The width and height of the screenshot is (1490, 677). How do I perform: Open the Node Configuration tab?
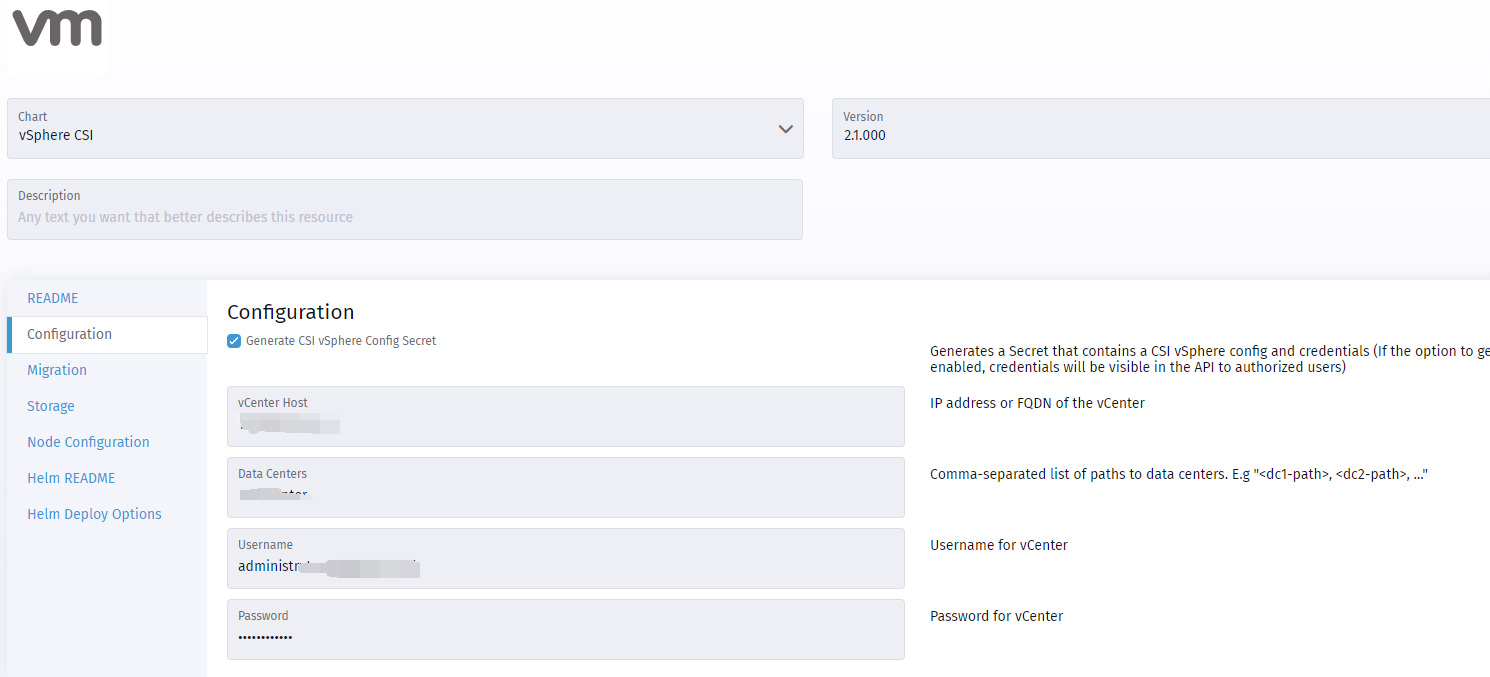tap(88, 442)
